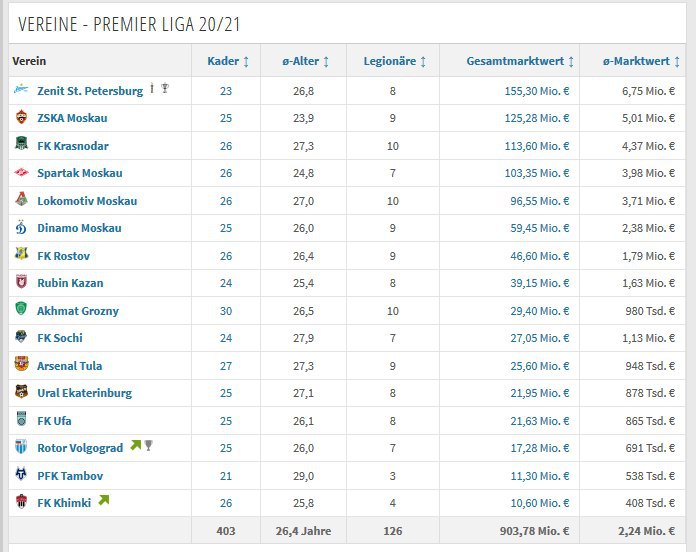Sort table by the Kader column
696x552 pixels.
(228, 61)
